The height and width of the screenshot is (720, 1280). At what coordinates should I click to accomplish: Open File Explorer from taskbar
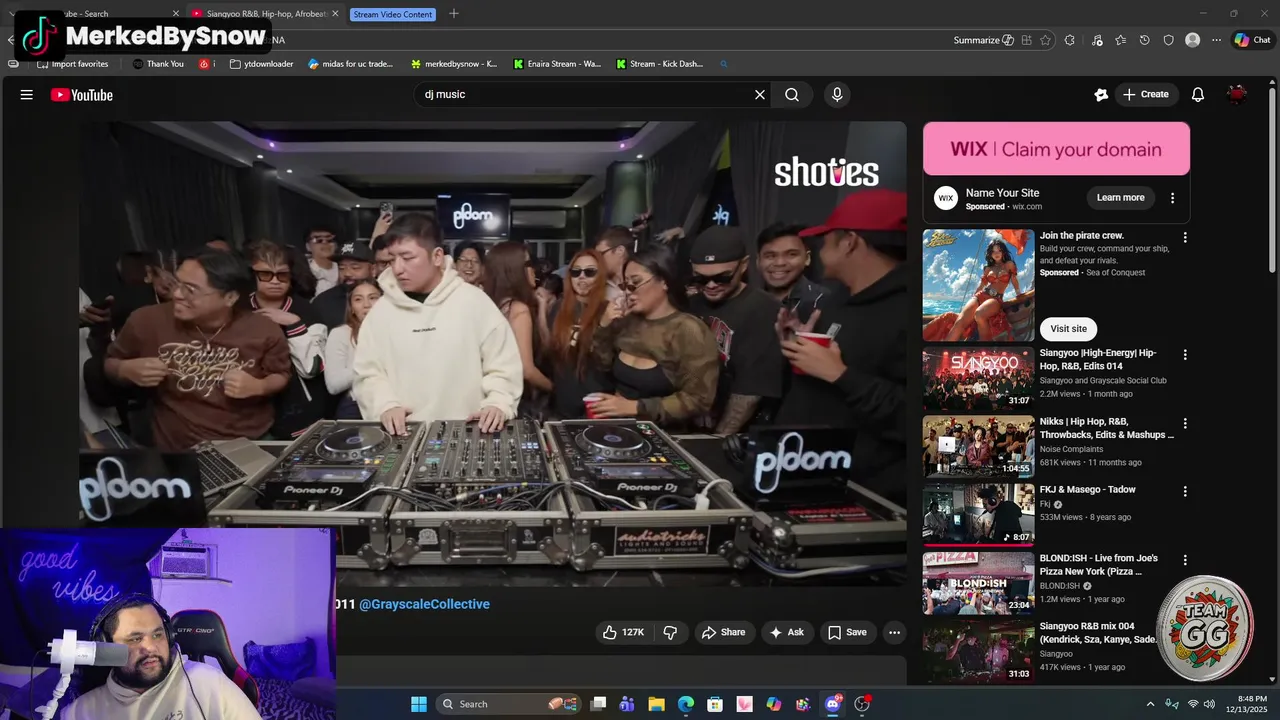pos(656,704)
